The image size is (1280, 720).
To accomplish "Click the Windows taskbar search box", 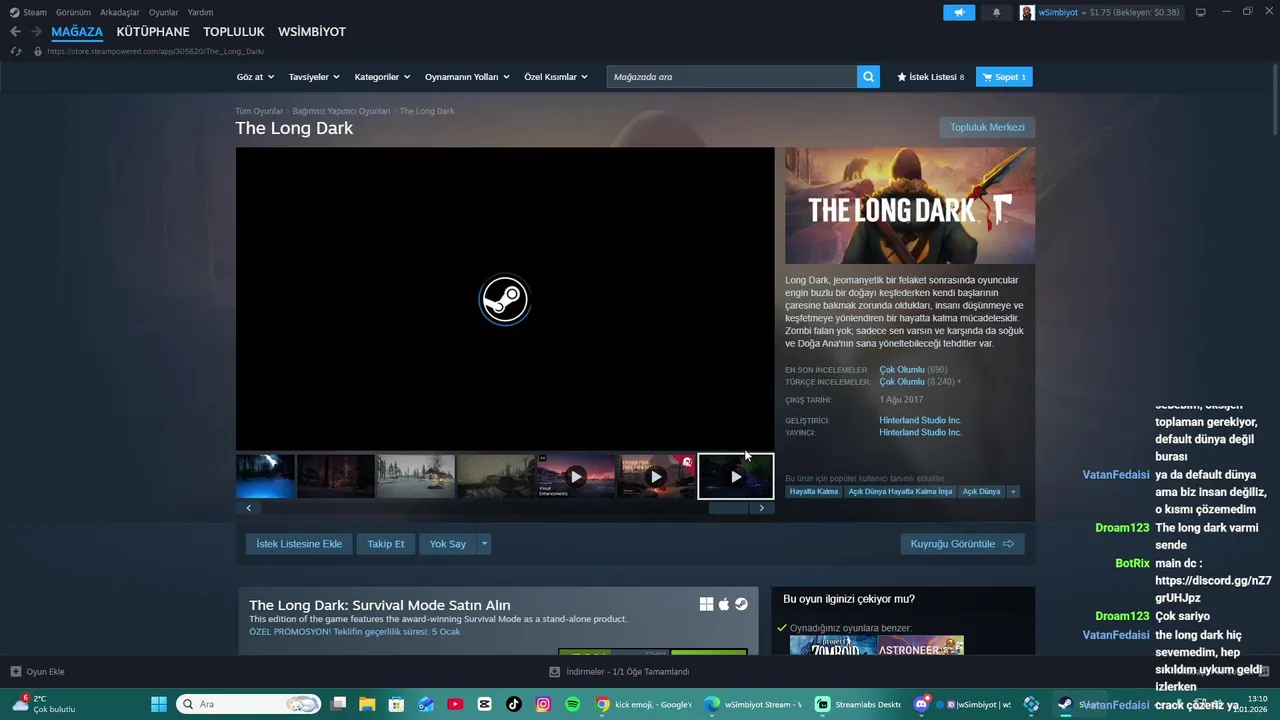I will coord(248,704).
